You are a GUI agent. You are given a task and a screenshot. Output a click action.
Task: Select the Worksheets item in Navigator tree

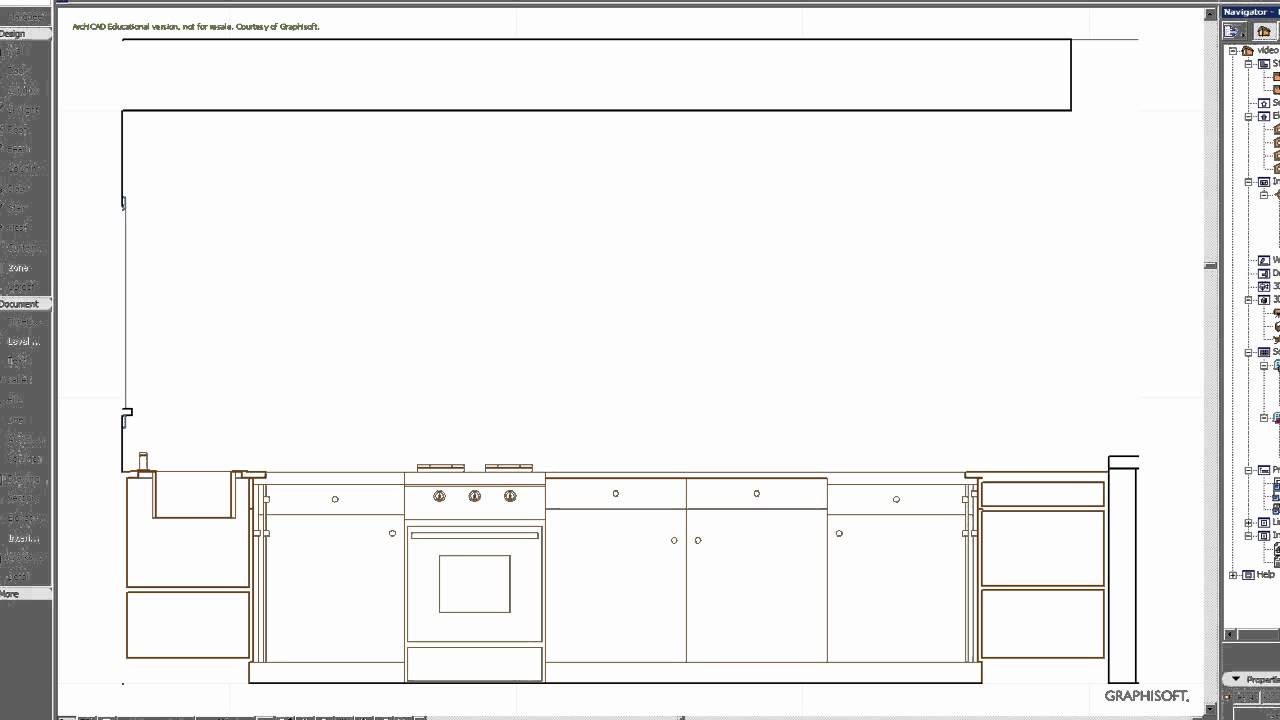point(1269,260)
